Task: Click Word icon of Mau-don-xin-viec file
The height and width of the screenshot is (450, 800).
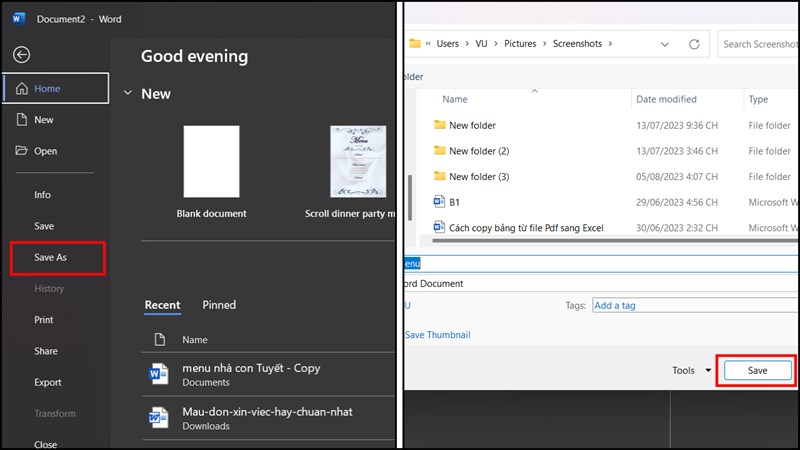Action: coord(159,418)
